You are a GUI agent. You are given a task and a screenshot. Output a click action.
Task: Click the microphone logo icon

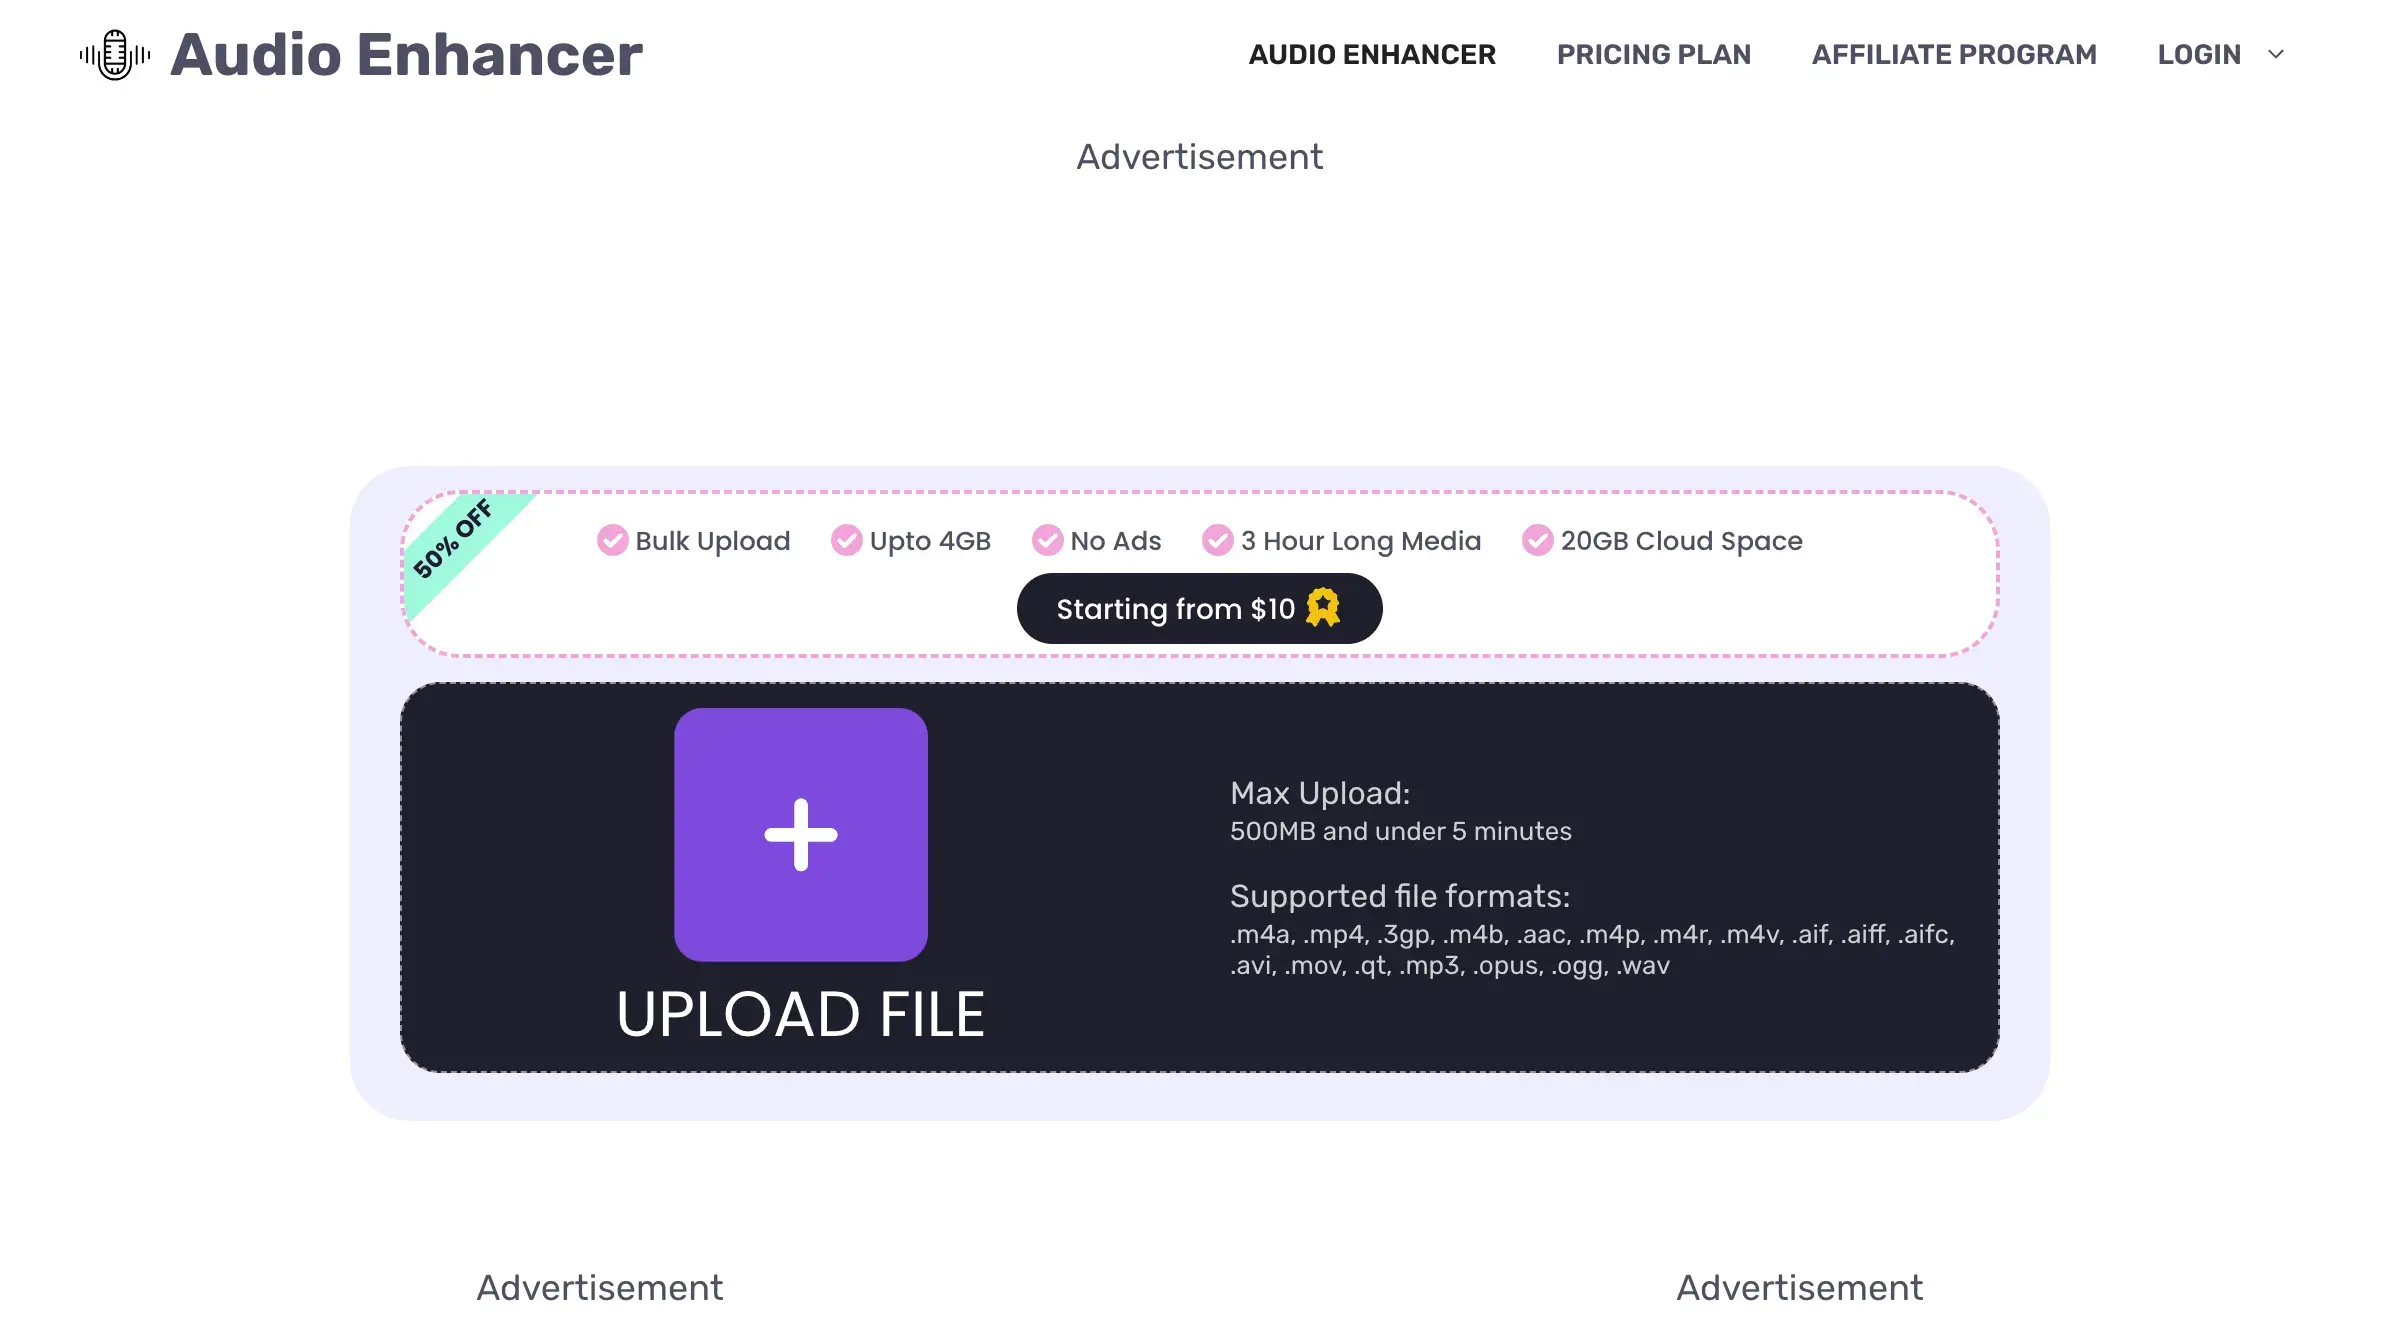coord(114,54)
